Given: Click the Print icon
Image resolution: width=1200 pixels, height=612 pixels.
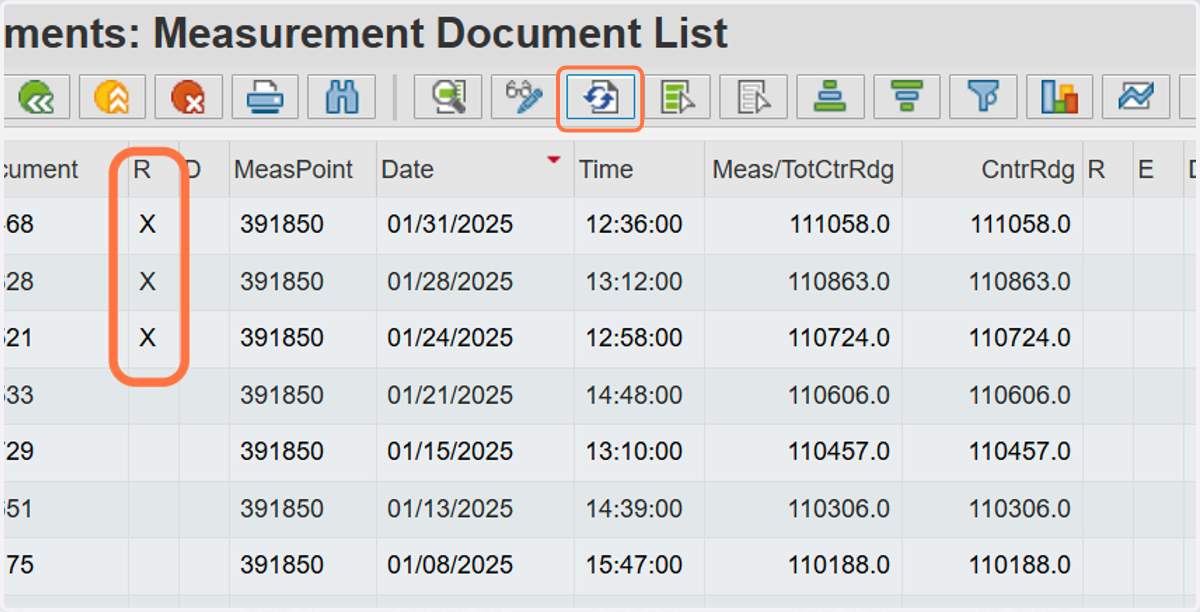Looking at the screenshot, I should [x=265, y=98].
